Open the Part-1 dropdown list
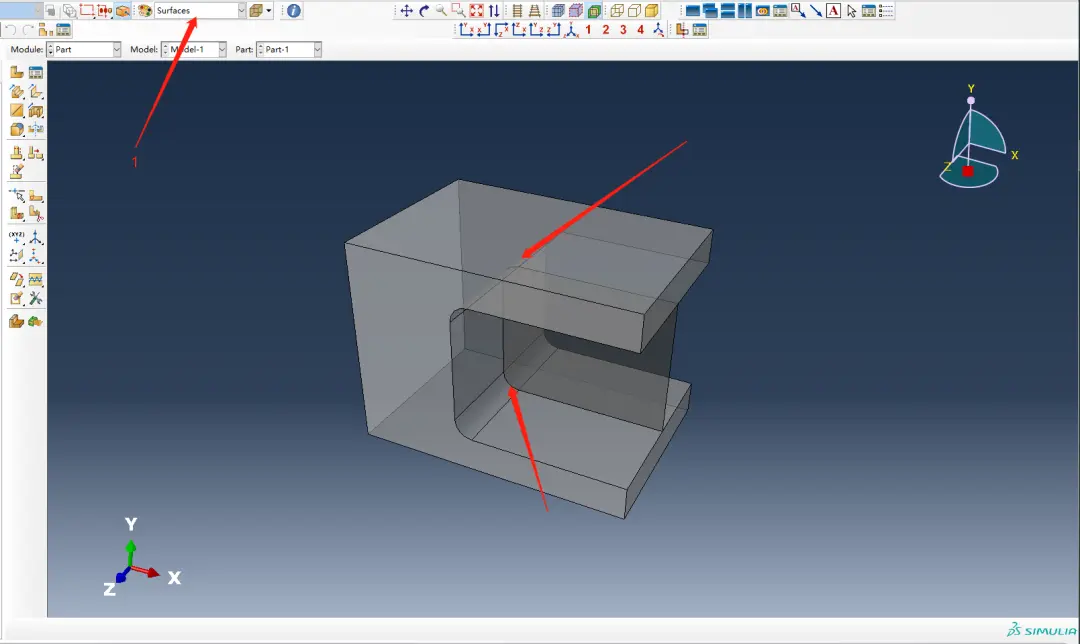Screen dimensions: 1080x644 [x=289, y=50]
